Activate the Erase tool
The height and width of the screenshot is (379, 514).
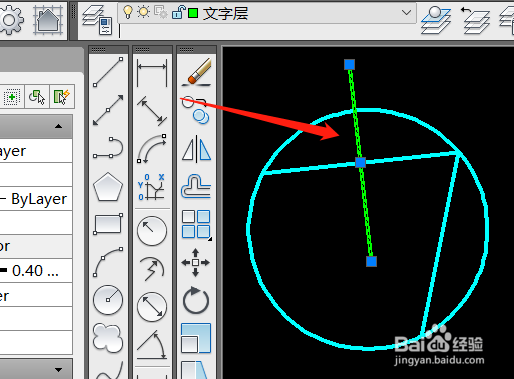[197, 72]
